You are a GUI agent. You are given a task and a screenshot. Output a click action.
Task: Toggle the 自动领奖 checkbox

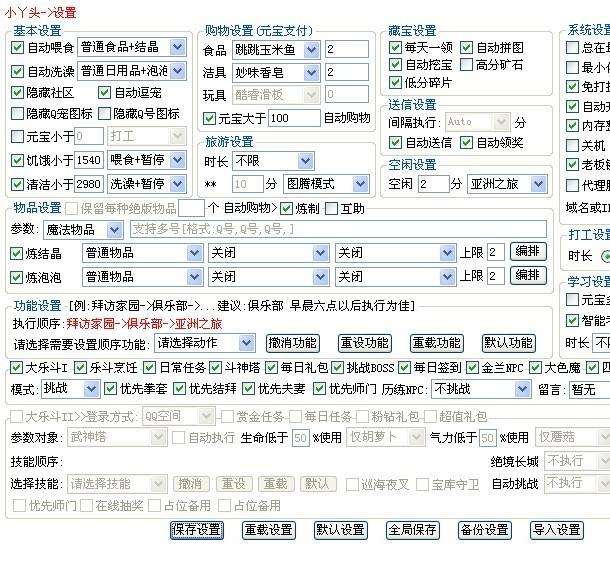[466, 143]
